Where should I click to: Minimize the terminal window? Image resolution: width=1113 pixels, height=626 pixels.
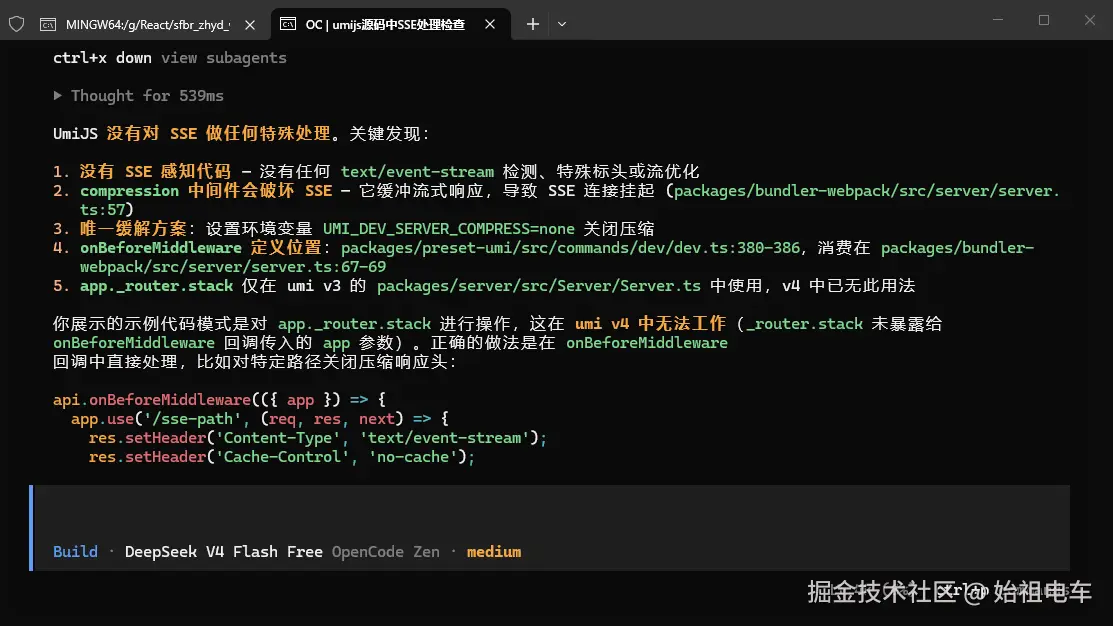(x=998, y=20)
